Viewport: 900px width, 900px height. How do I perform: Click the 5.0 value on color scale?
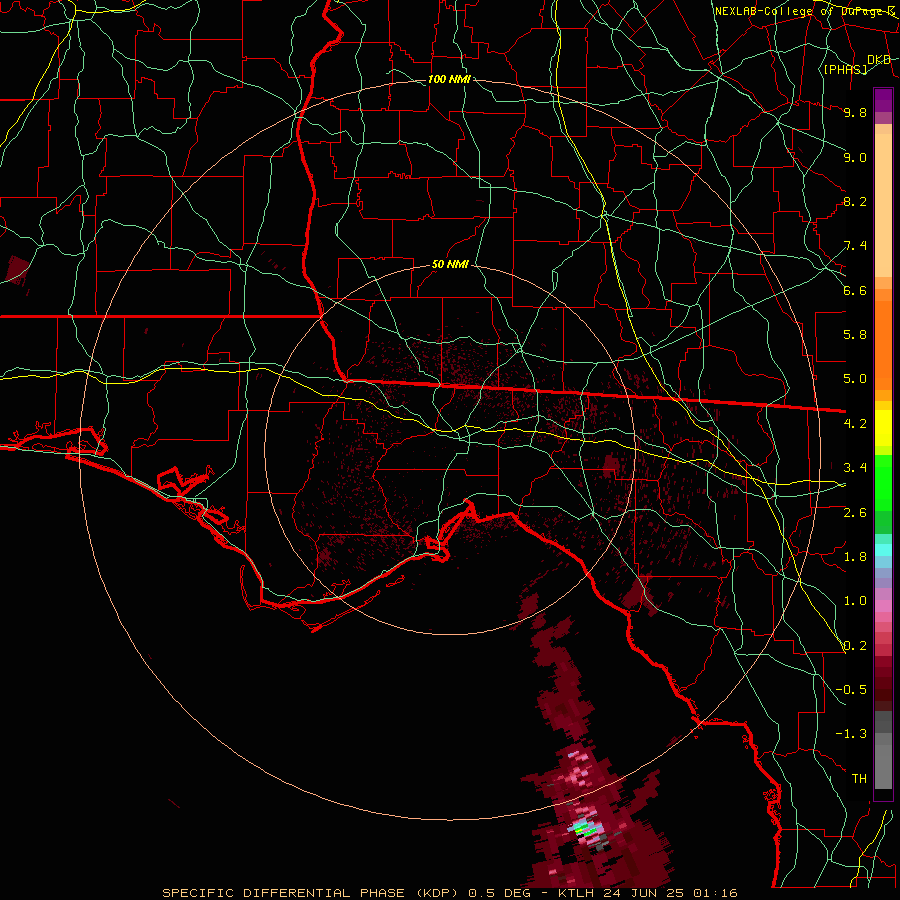click(855, 379)
